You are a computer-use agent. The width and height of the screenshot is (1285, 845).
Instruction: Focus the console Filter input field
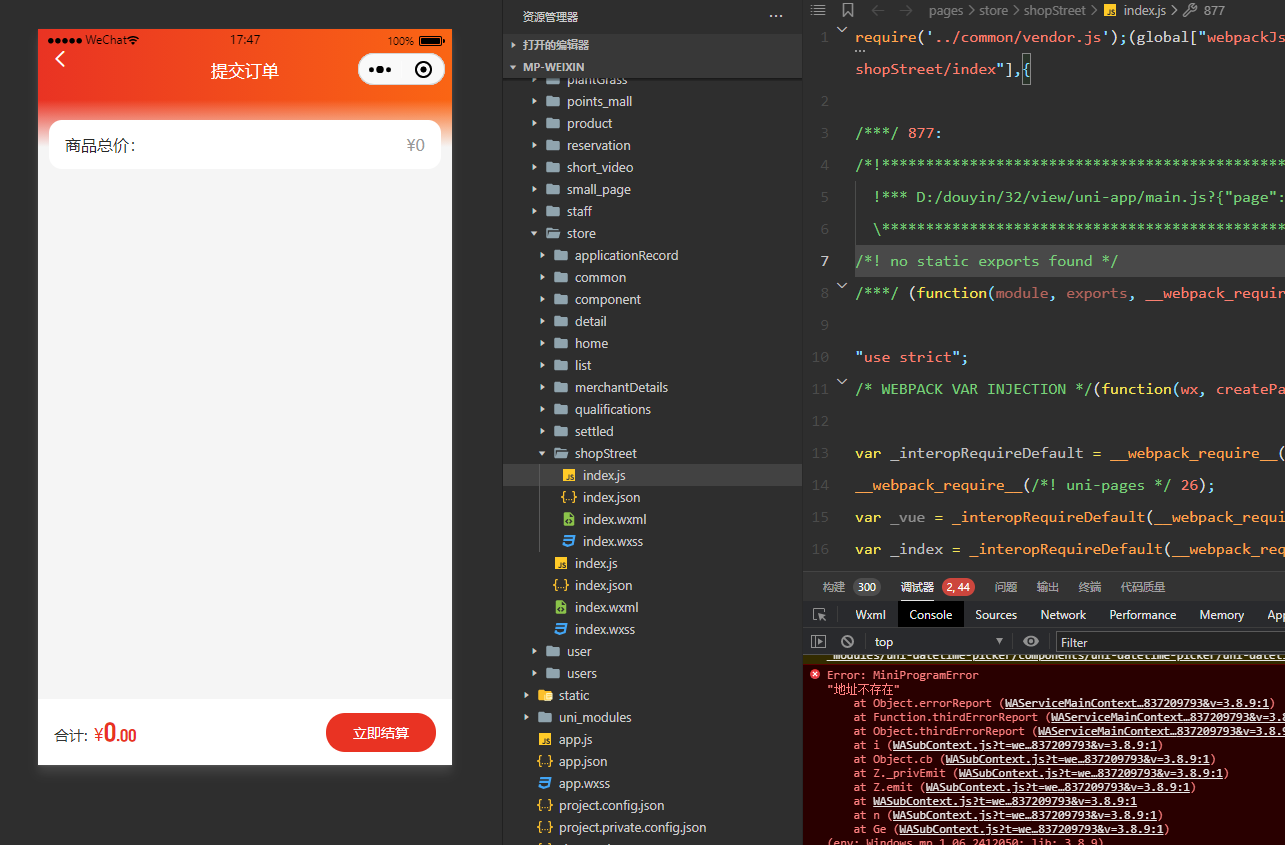click(x=1170, y=642)
